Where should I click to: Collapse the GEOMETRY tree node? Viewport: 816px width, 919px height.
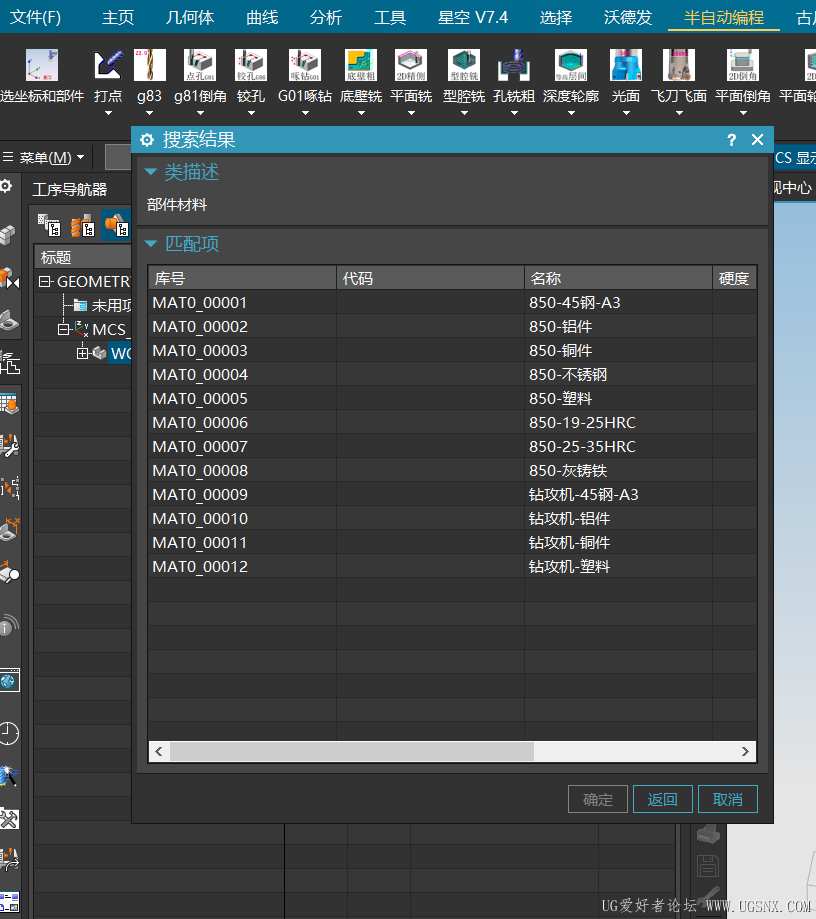[x=45, y=281]
